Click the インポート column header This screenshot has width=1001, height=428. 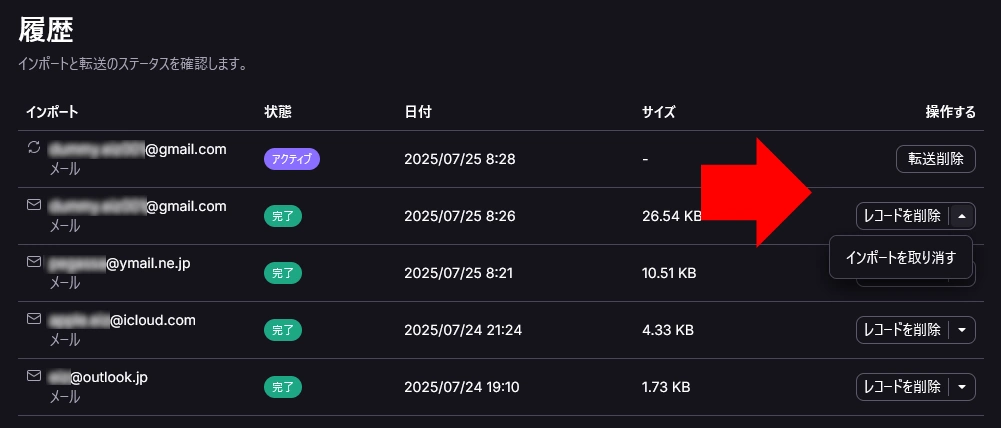52,112
